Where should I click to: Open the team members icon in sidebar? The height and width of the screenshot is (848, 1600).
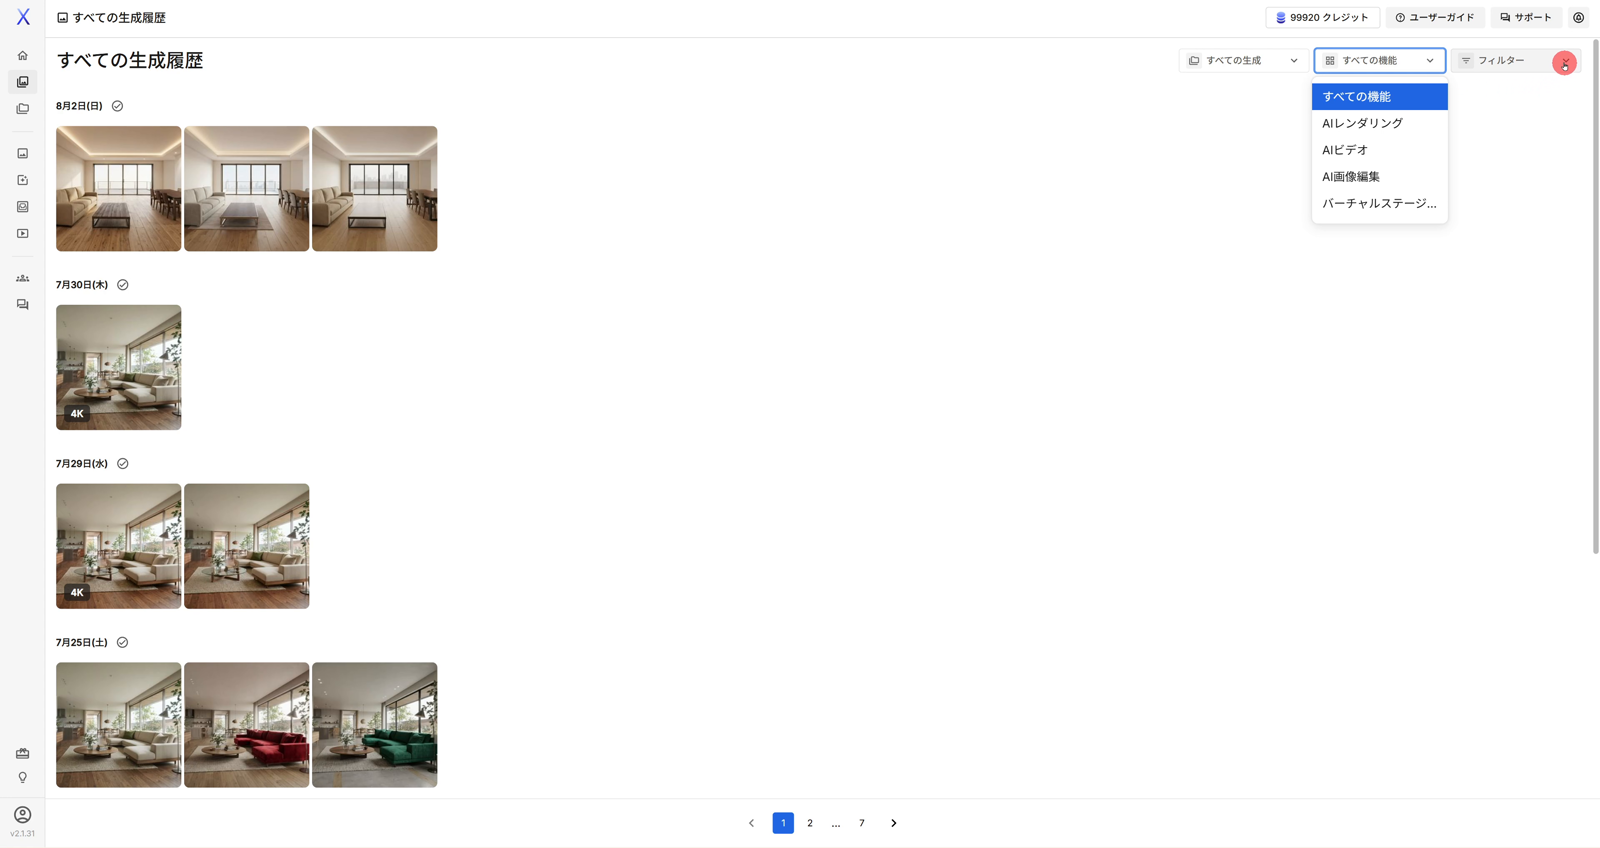tap(22, 278)
